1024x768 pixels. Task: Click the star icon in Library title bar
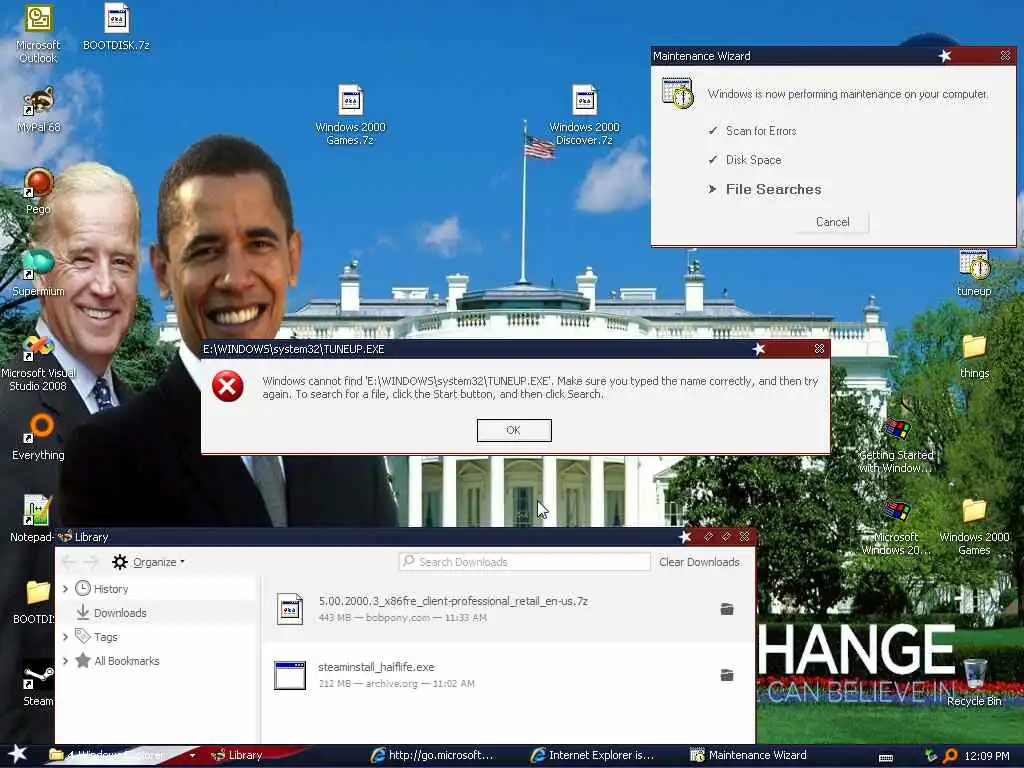(x=684, y=536)
